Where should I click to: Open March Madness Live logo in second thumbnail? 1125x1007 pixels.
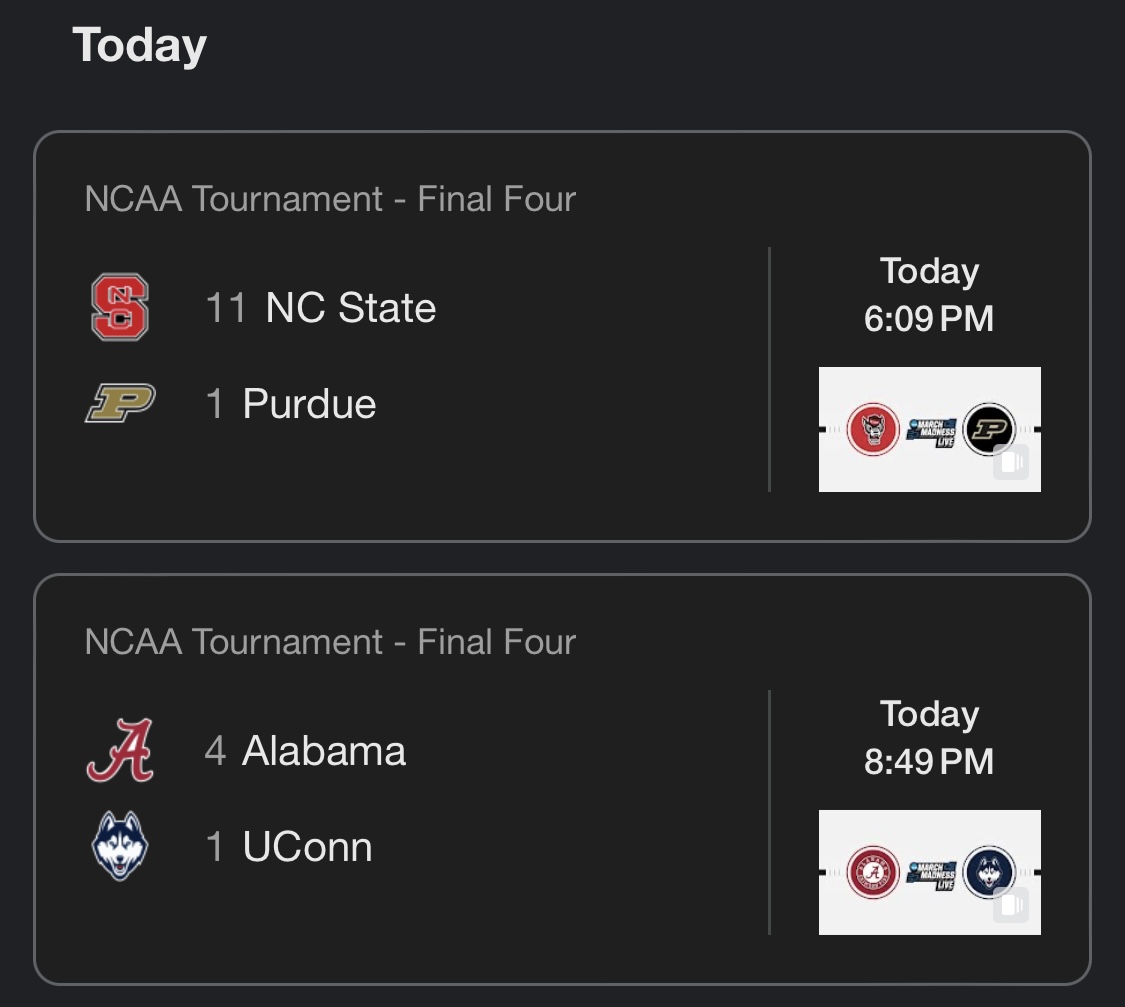coord(932,873)
